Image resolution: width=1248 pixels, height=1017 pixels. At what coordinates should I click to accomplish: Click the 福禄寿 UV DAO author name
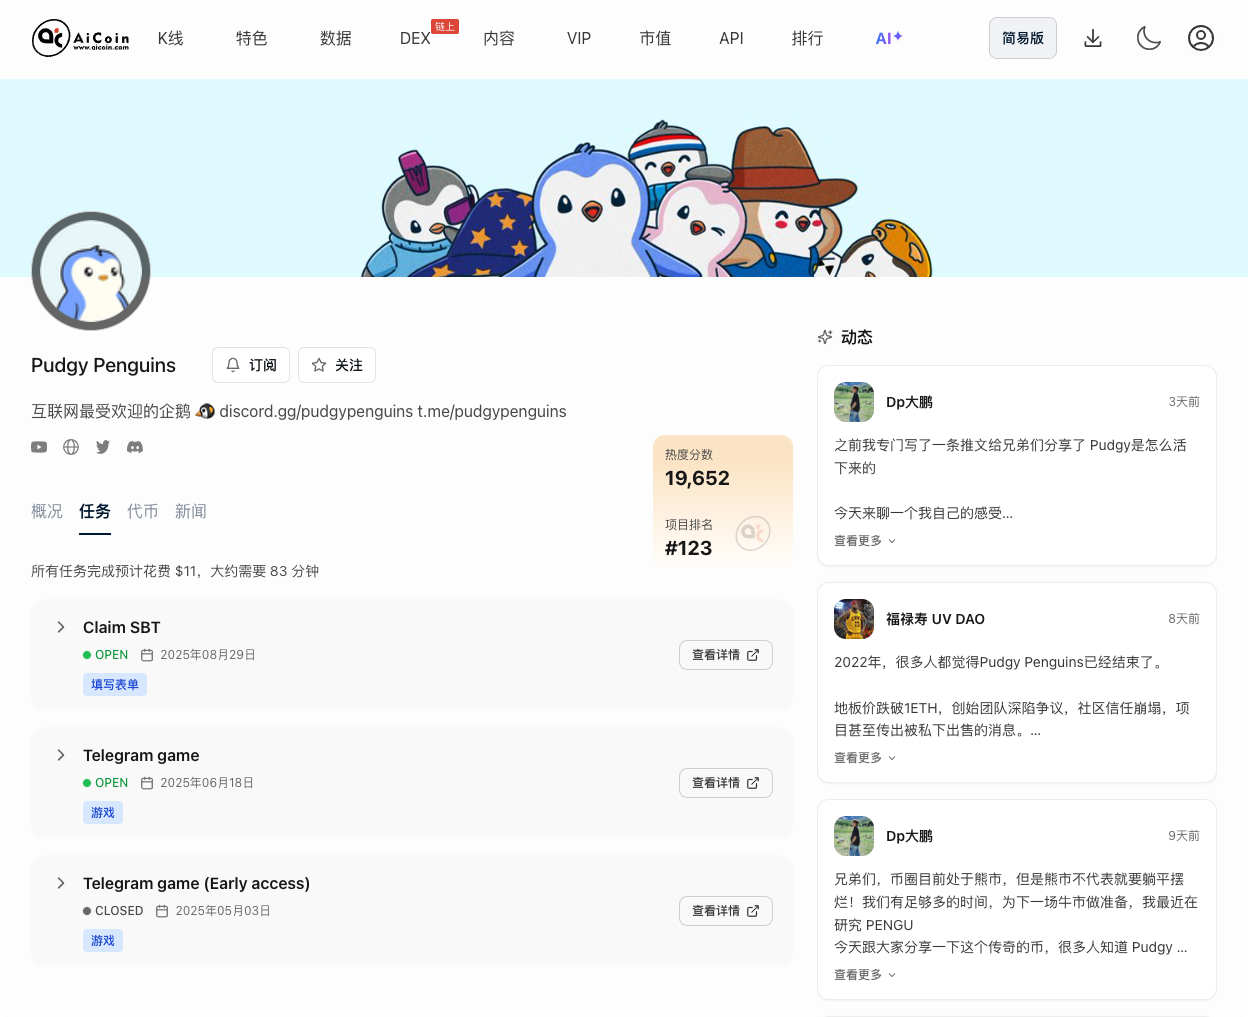click(x=936, y=619)
